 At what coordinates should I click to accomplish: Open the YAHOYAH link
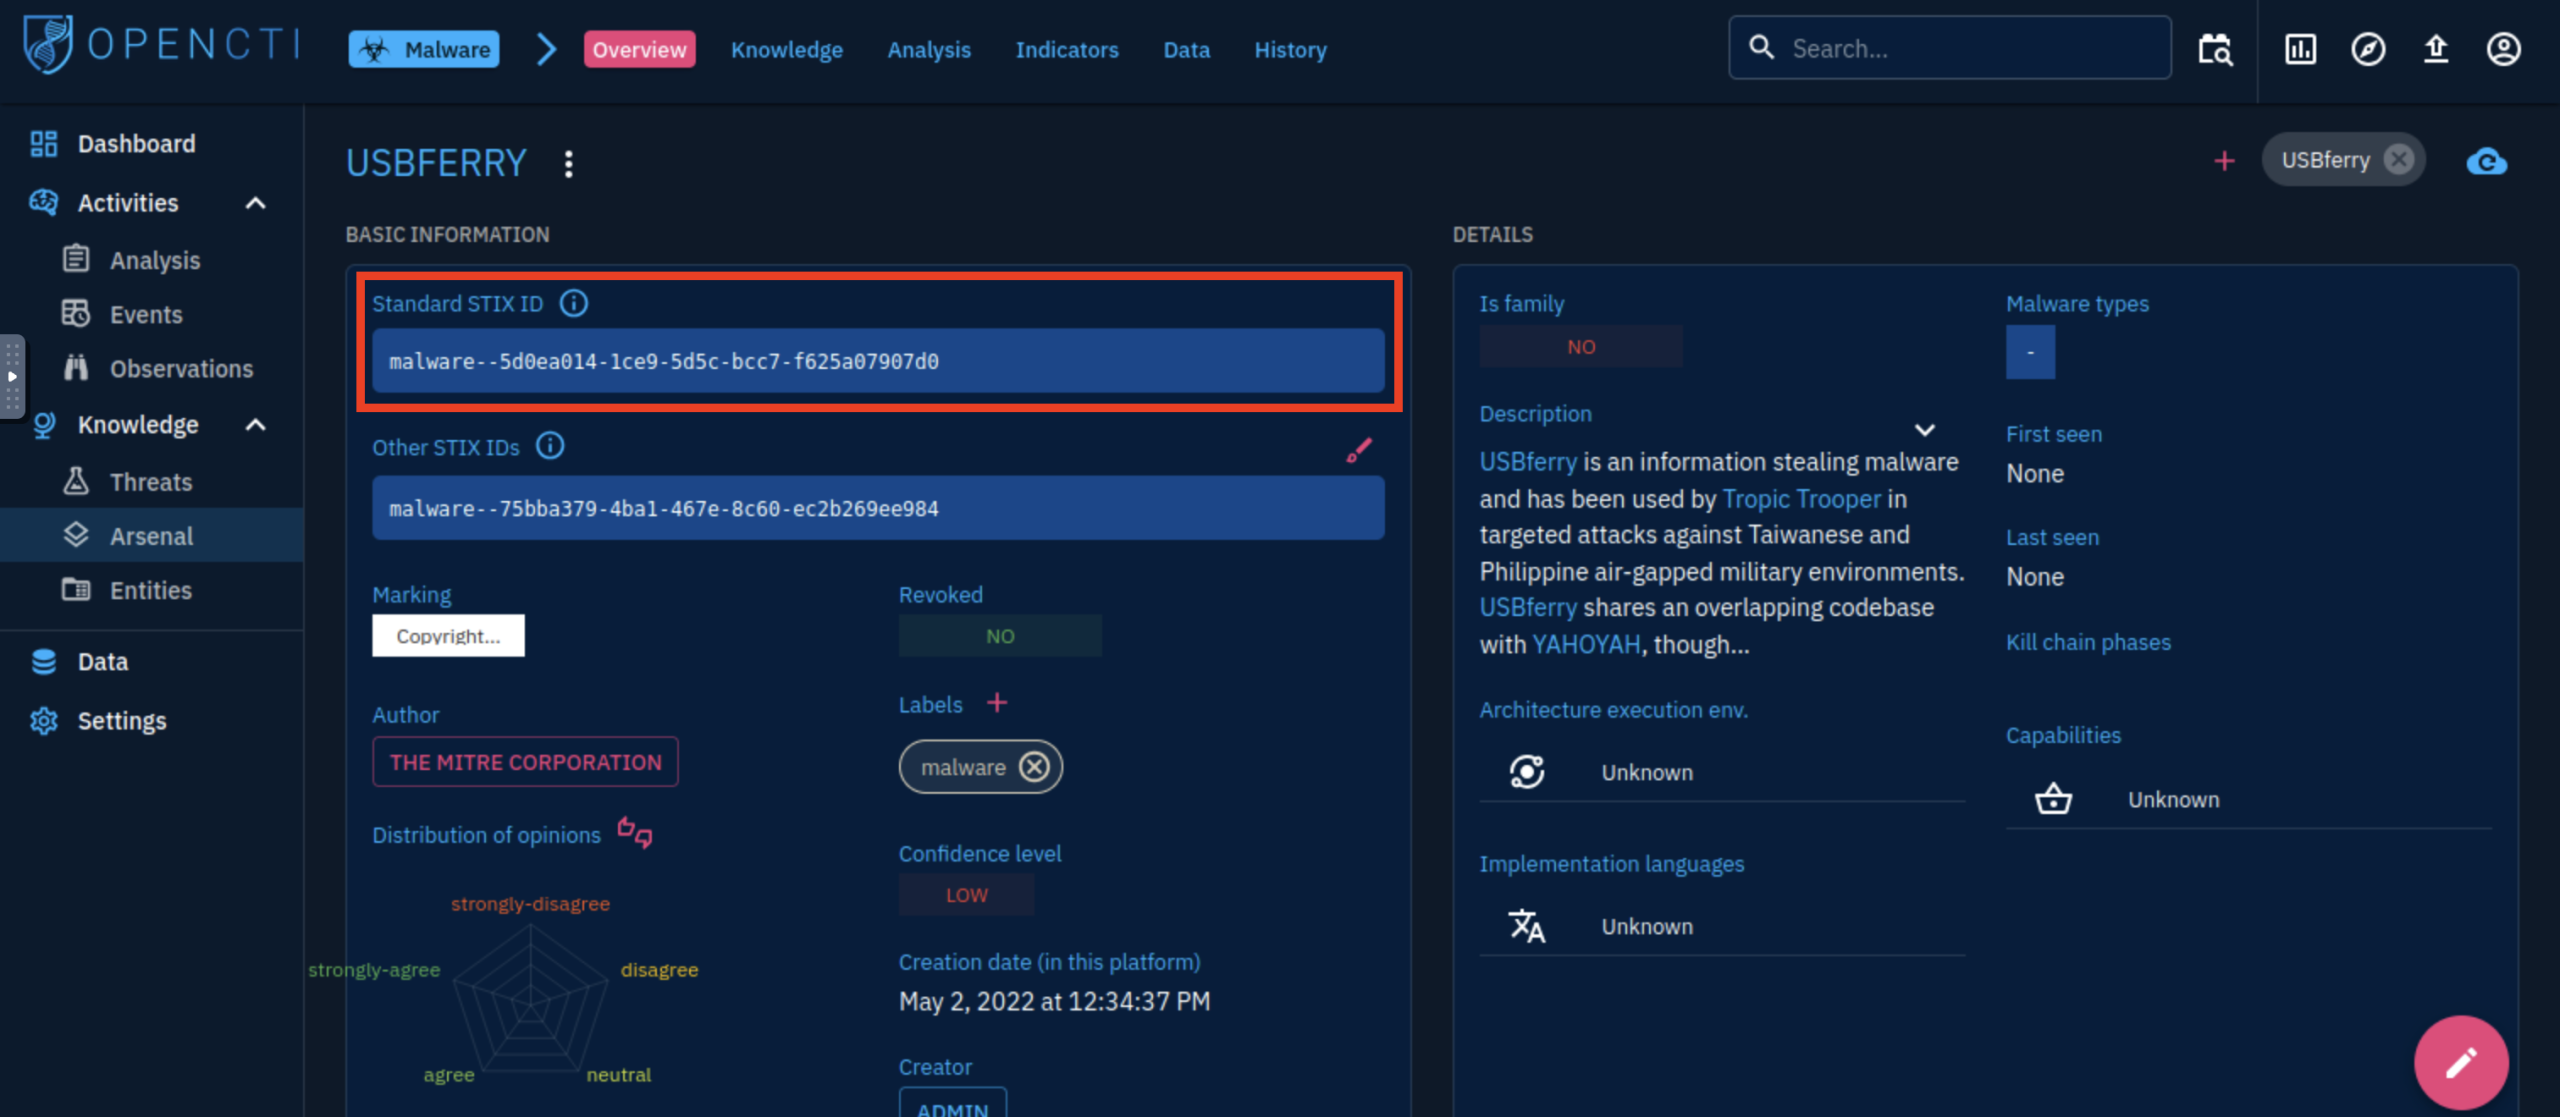click(1586, 645)
